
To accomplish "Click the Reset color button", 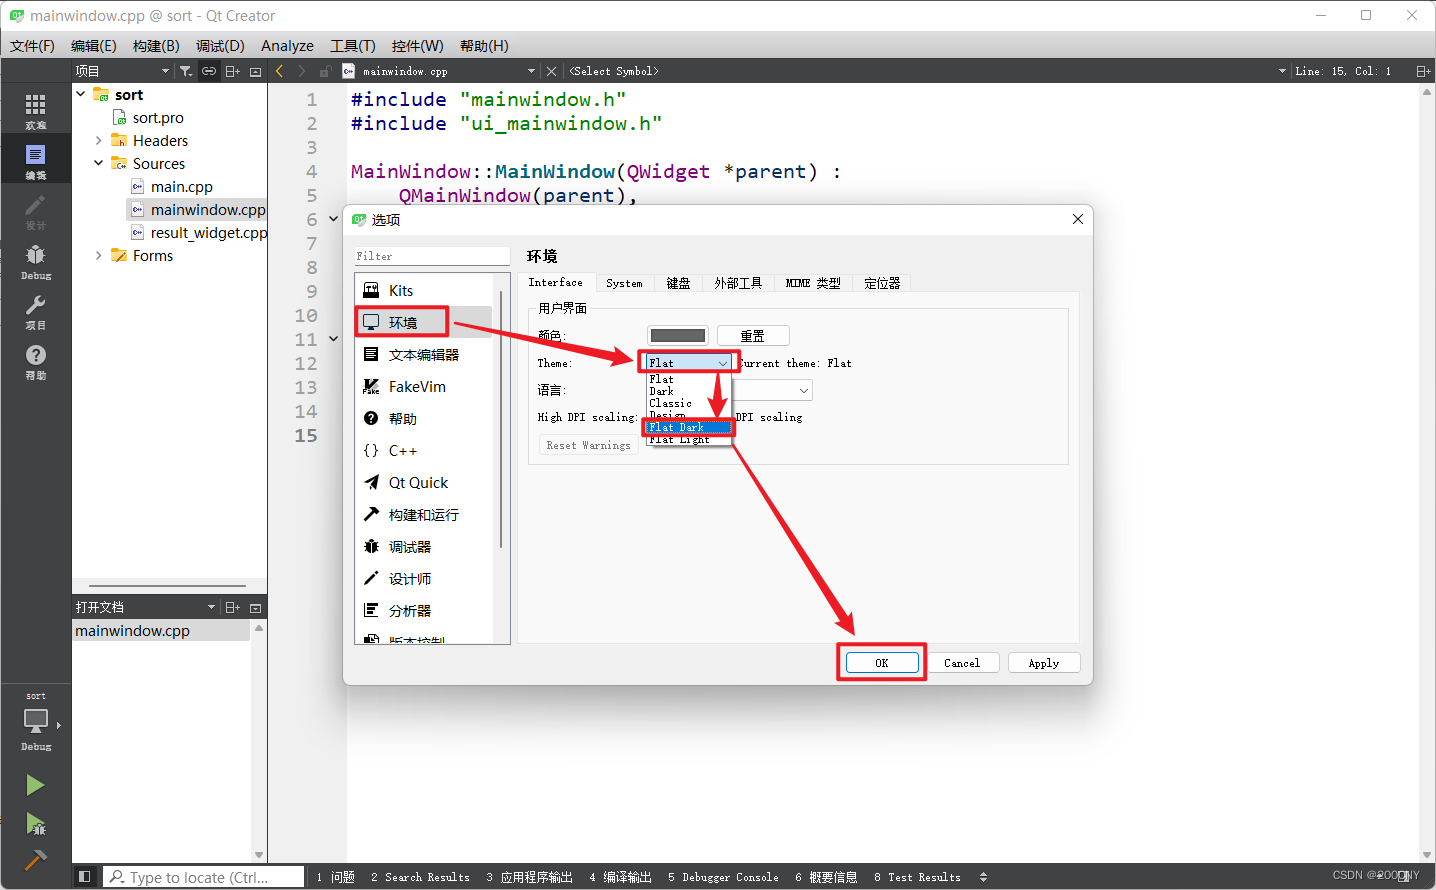I will [x=753, y=336].
